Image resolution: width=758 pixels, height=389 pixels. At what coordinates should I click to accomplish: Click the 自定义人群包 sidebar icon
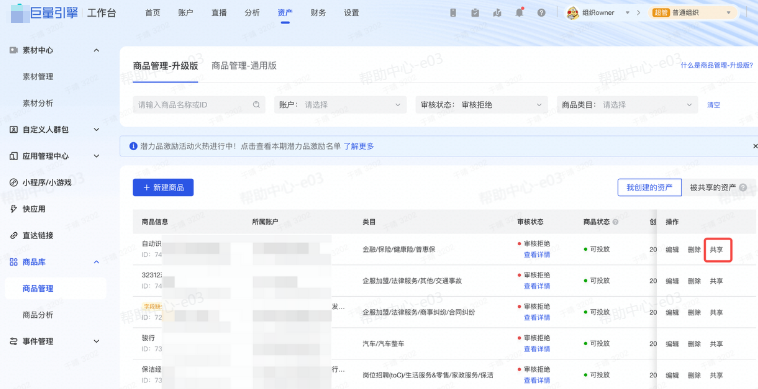click(14, 130)
